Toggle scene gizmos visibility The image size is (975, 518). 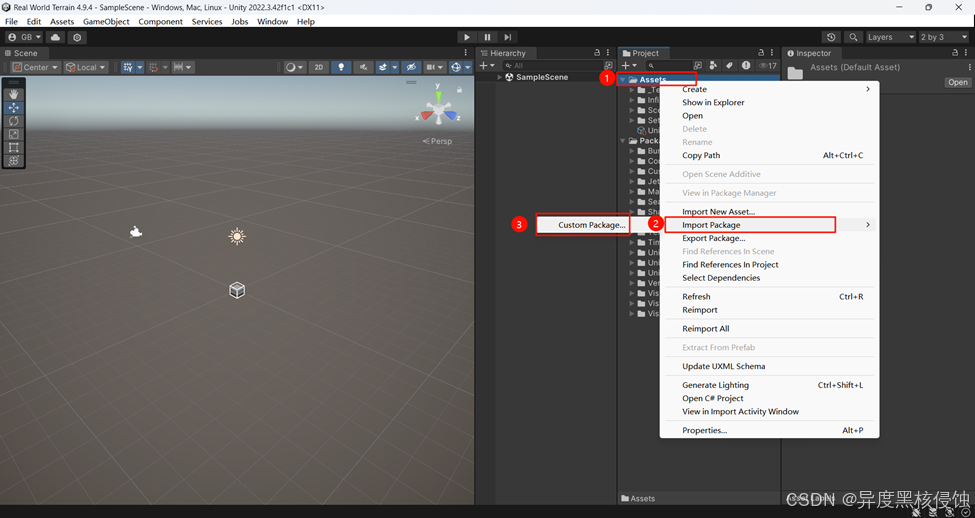point(456,67)
